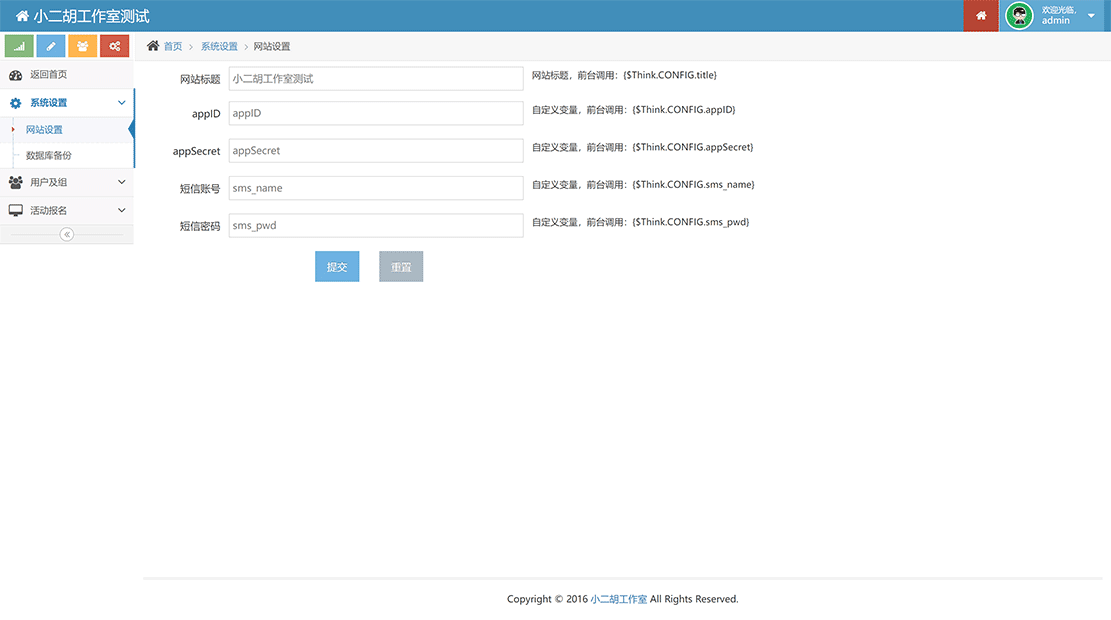
Task: Expand the 用户及组 sidebar menu
Action: [66, 182]
